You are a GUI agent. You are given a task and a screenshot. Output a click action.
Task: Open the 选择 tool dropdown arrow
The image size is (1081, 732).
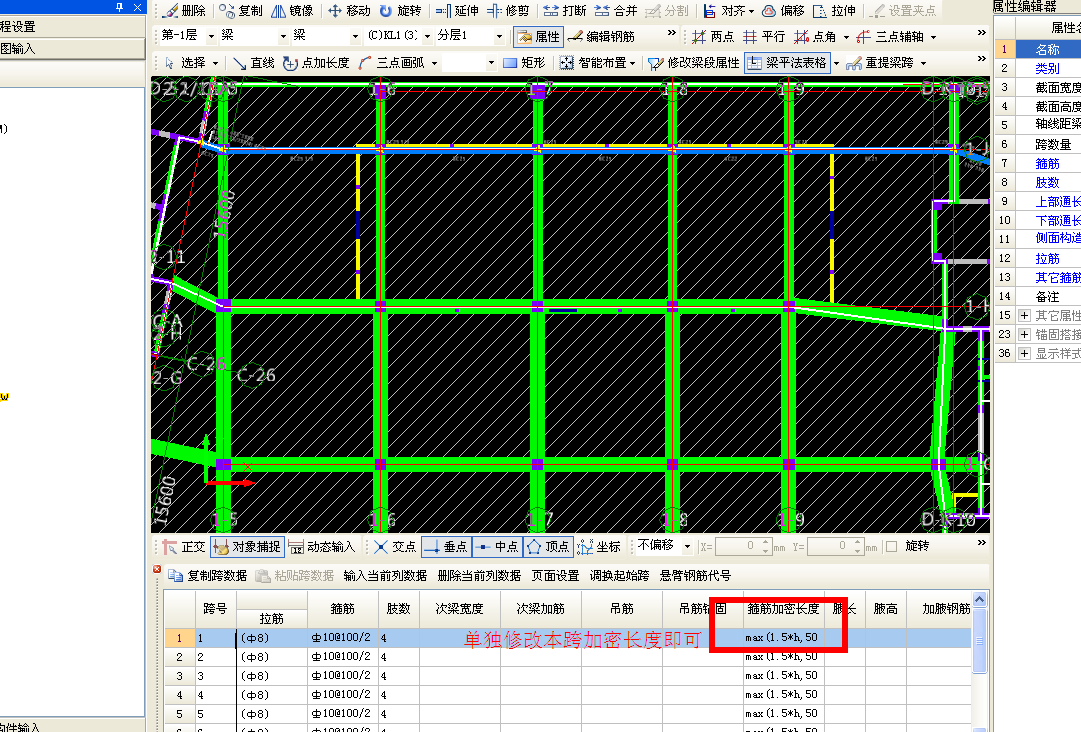click(x=215, y=63)
